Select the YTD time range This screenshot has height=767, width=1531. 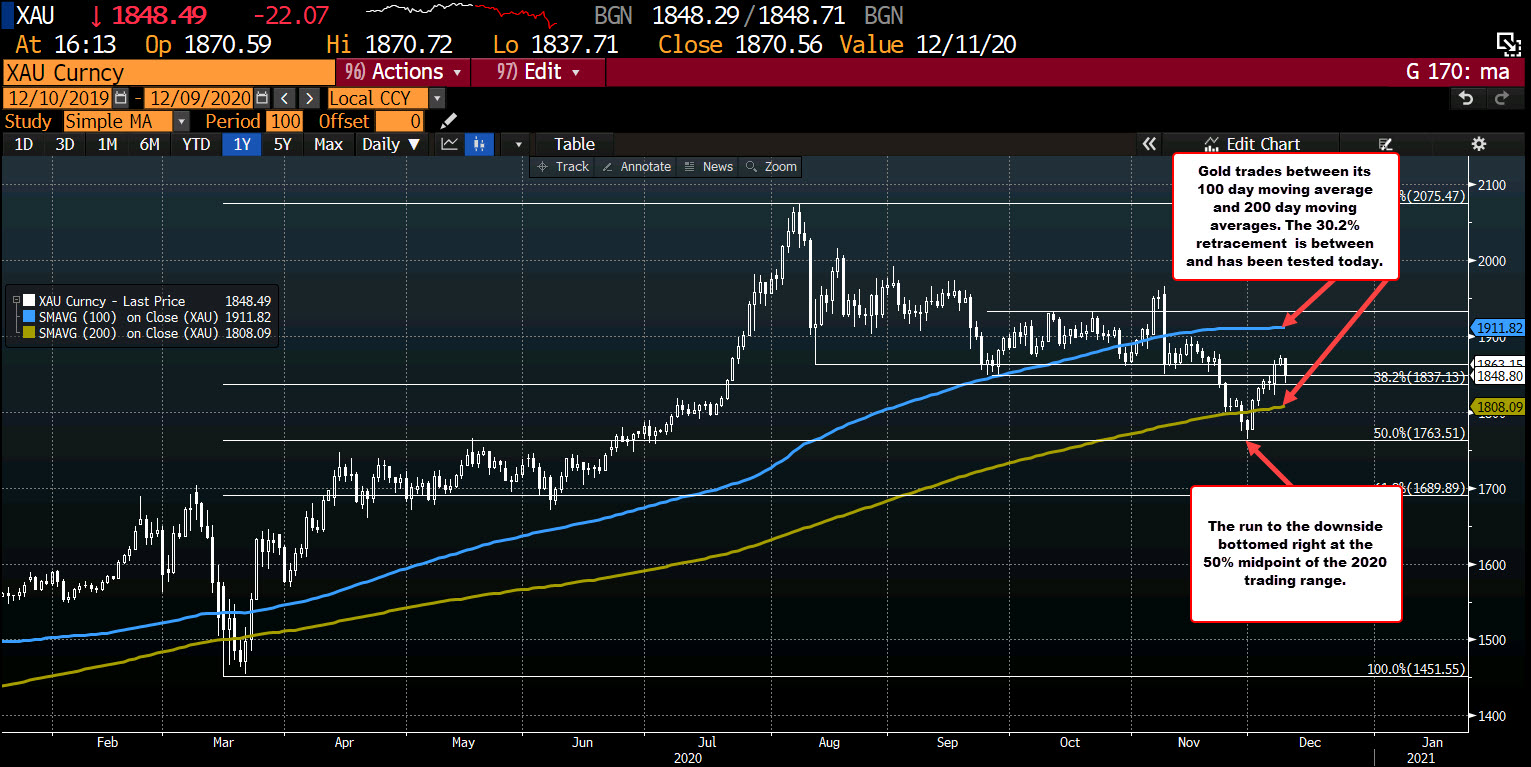196,144
